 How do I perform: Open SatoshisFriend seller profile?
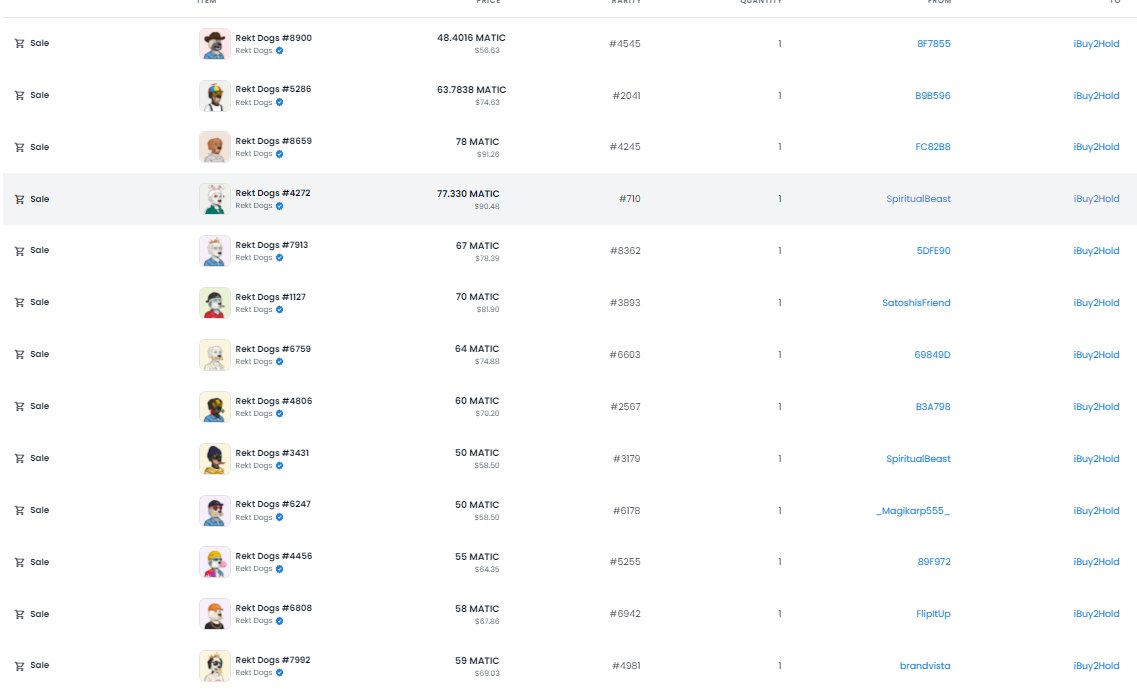(x=916, y=303)
